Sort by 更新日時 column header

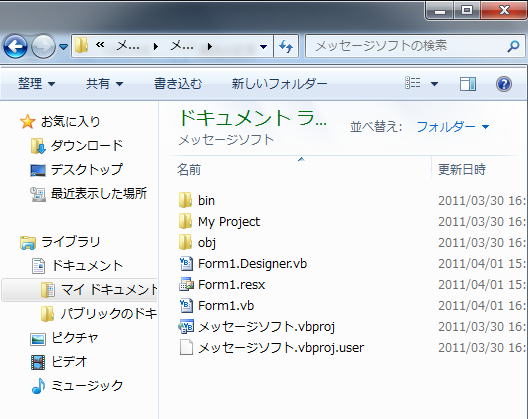[x=462, y=169]
